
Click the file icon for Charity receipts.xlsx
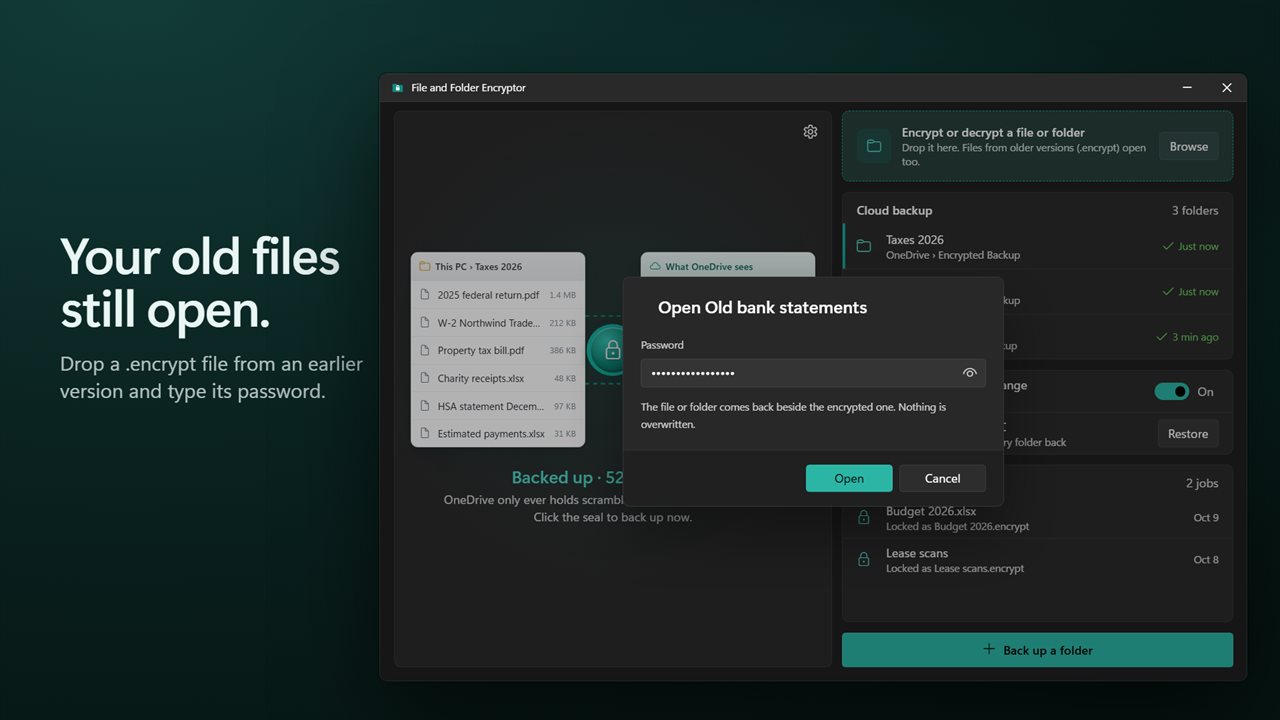point(425,379)
